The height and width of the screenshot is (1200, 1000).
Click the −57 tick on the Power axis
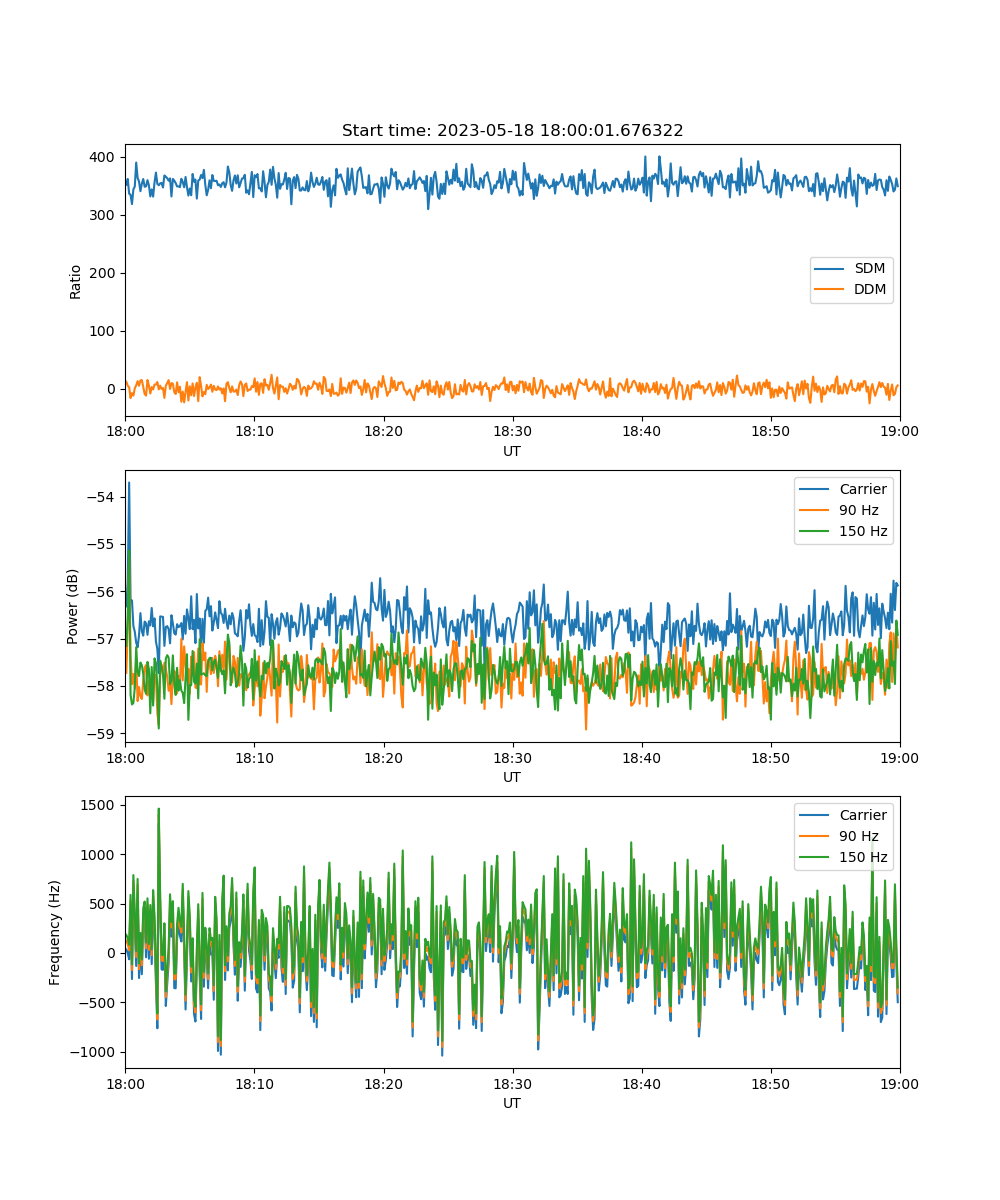(x=103, y=638)
